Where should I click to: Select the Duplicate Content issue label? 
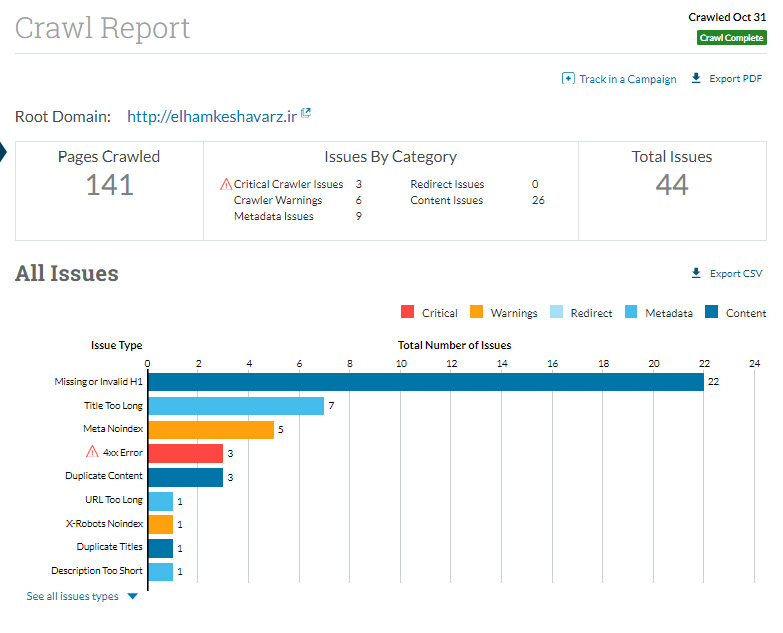pos(104,476)
